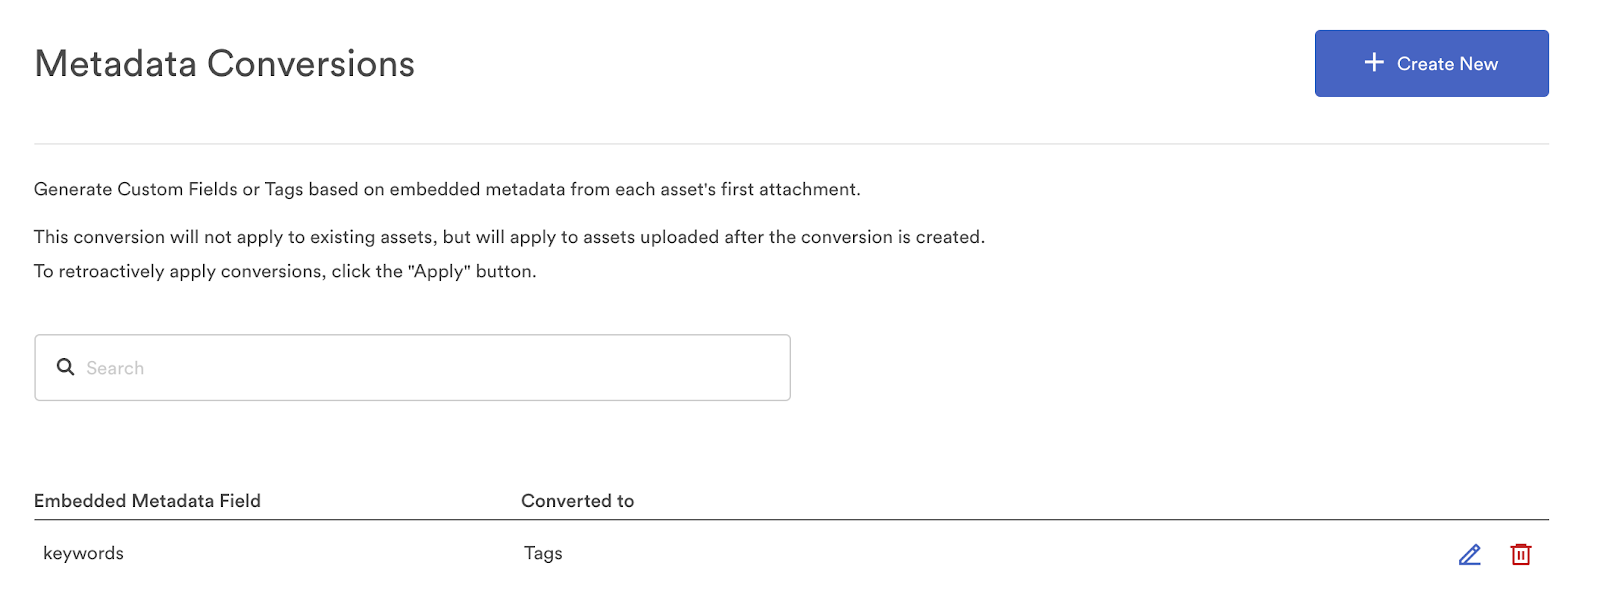Click empty space in the keywords row
The image size is (1600, 607).
(x=1000, y=554)
